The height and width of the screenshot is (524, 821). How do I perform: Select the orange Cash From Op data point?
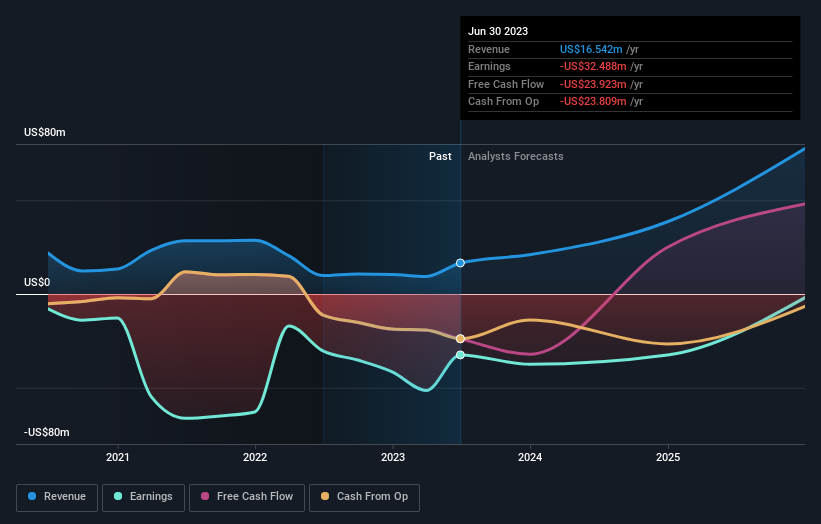point(460,339)
